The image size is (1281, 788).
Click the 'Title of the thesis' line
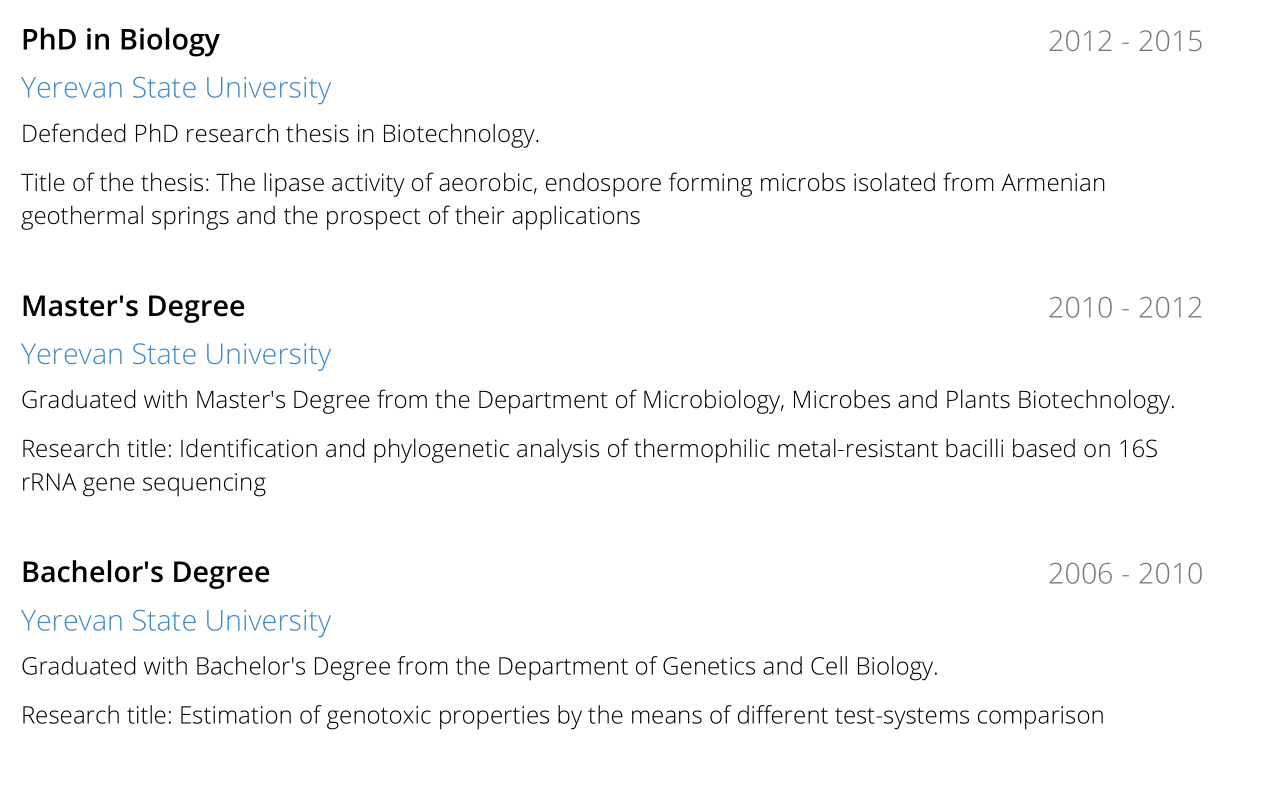click(563, 183)
